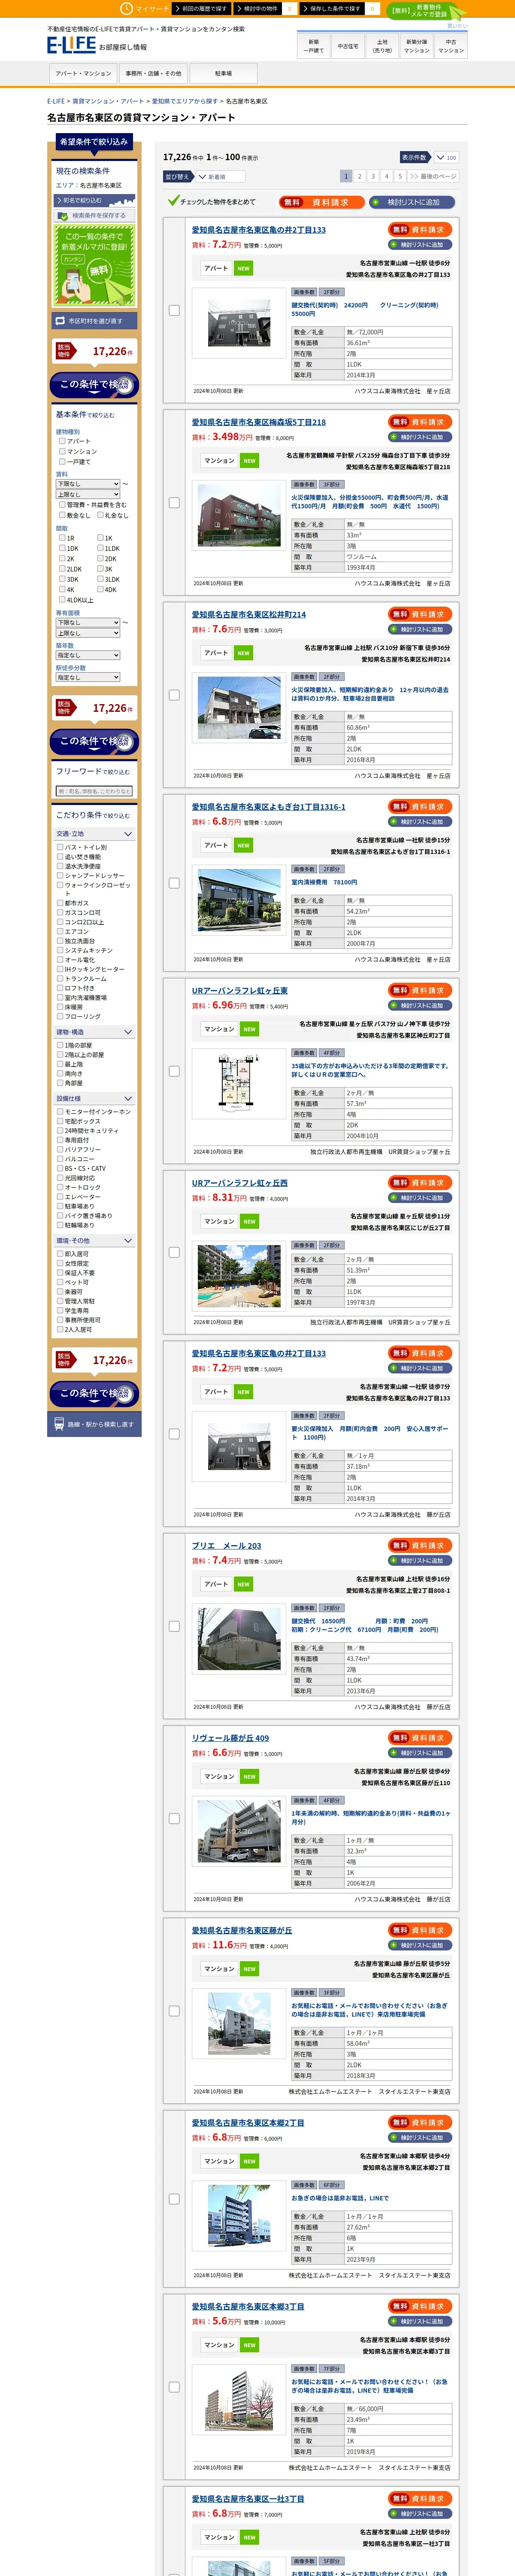The width and height of the screenshot is (515, 2576).
Task: View the 梅森坂5丁目218 building photo
Action: click(239, 515)
